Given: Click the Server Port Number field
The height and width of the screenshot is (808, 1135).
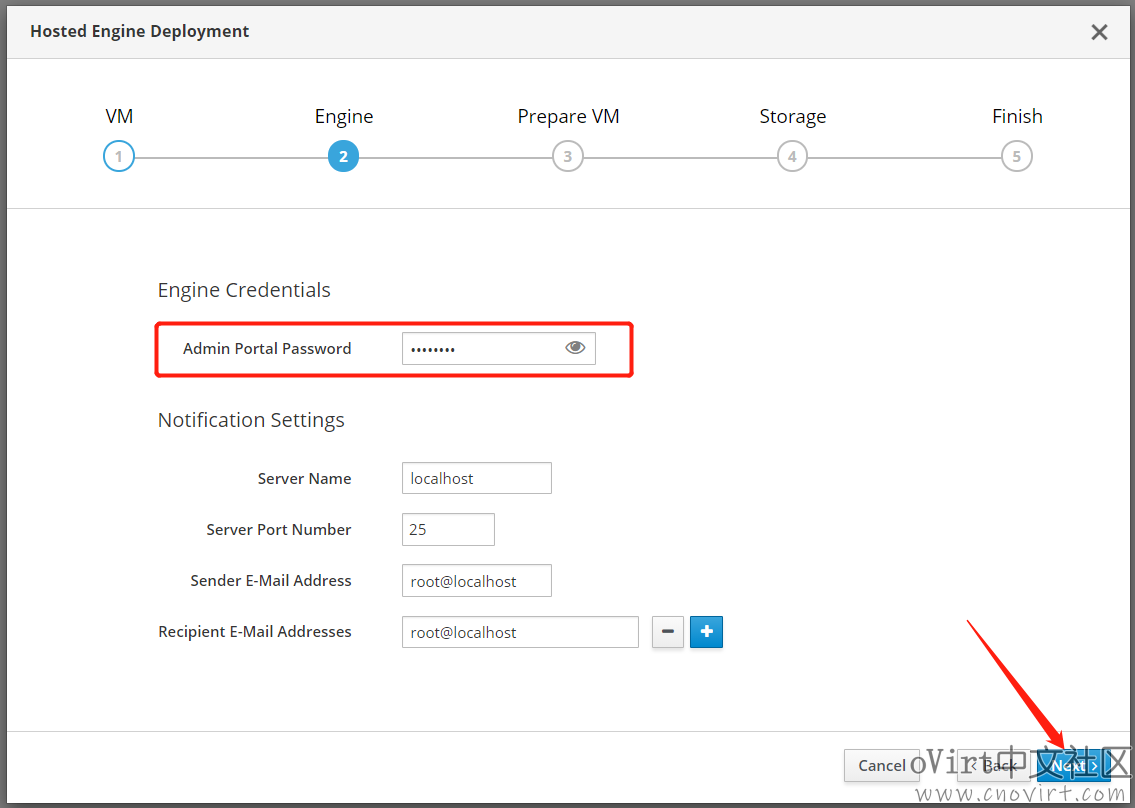Looking at the screenshot, I should [448, 529].
